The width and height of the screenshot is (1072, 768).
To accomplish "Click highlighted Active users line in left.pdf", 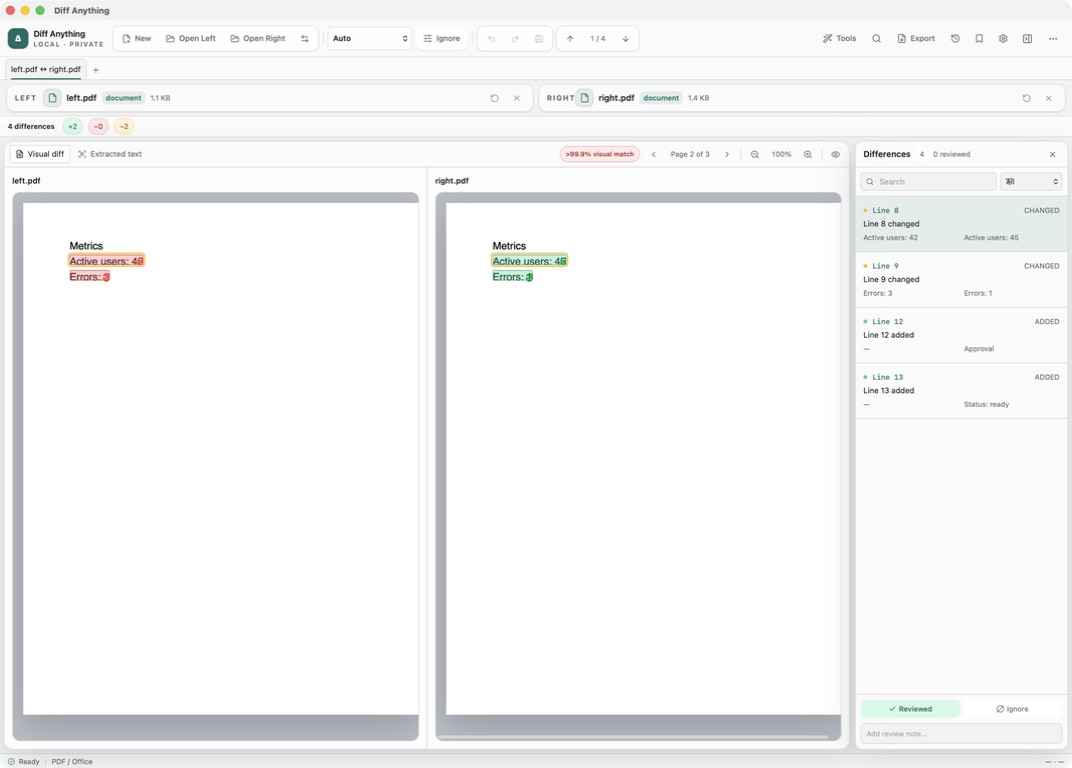I will click(x=106, y=261).
